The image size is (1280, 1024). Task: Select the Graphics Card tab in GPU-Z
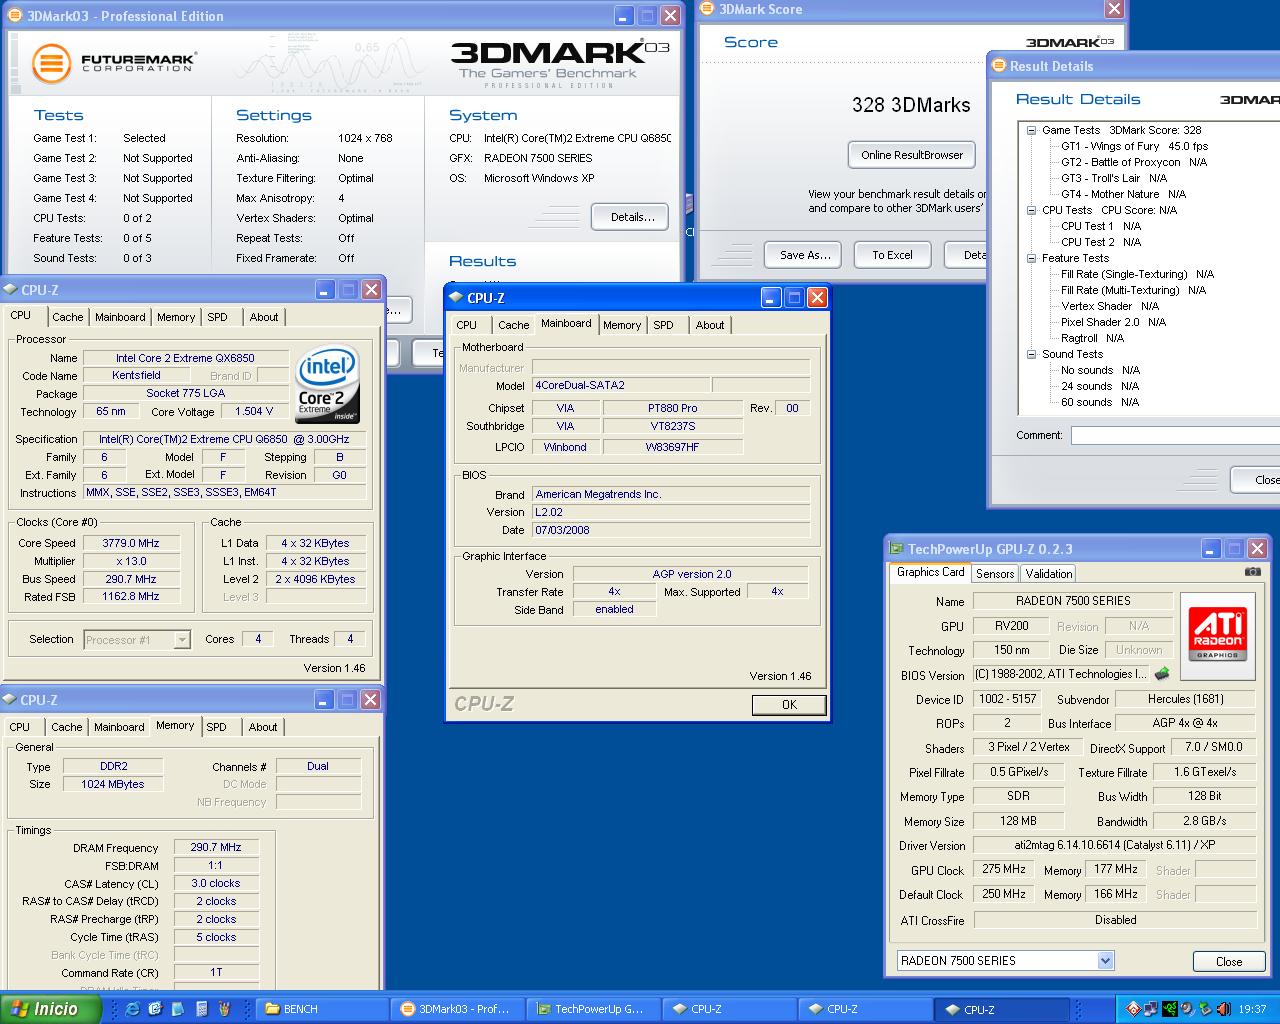[930, 572]
